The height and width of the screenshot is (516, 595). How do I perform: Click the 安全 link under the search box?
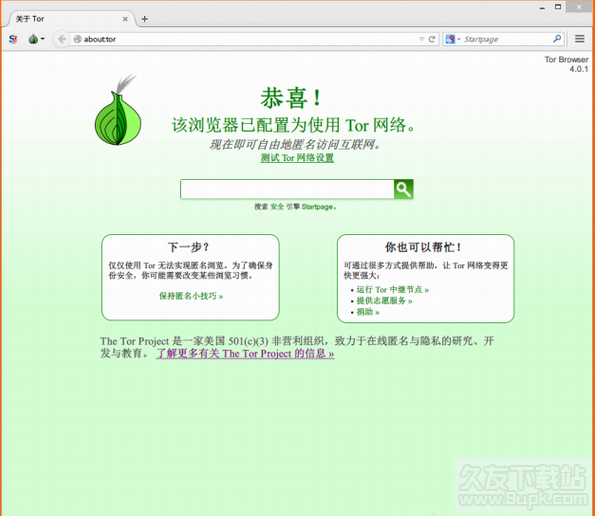pos(277,207)
